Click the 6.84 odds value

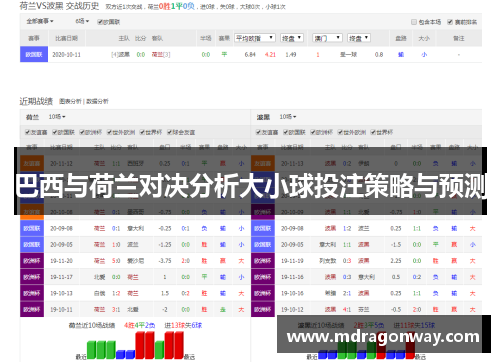[250, 54]
